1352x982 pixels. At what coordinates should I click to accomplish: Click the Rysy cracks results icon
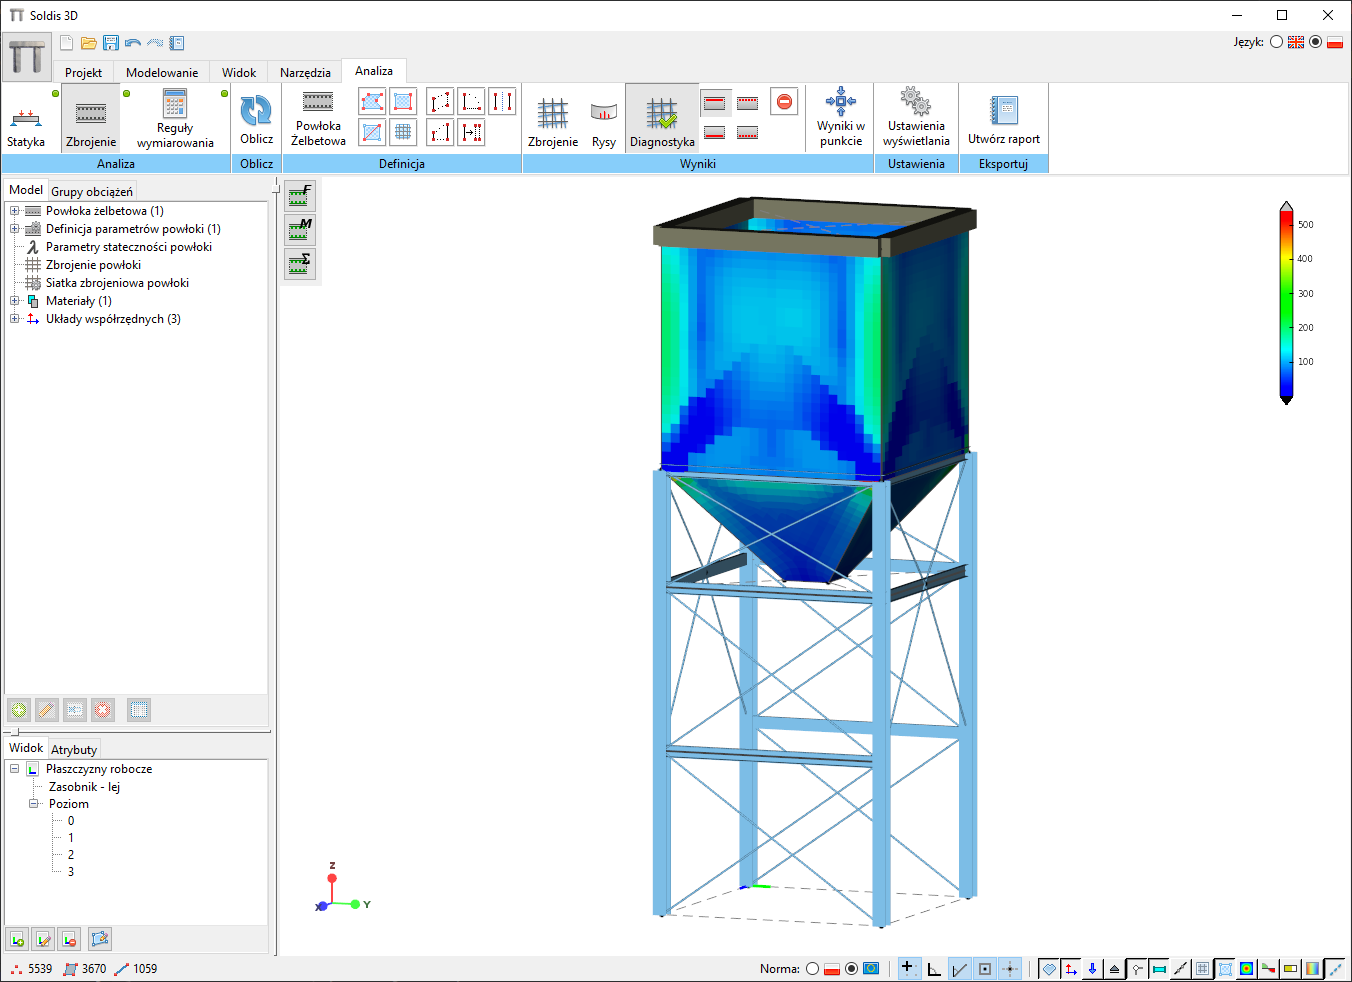pos(603,114)
